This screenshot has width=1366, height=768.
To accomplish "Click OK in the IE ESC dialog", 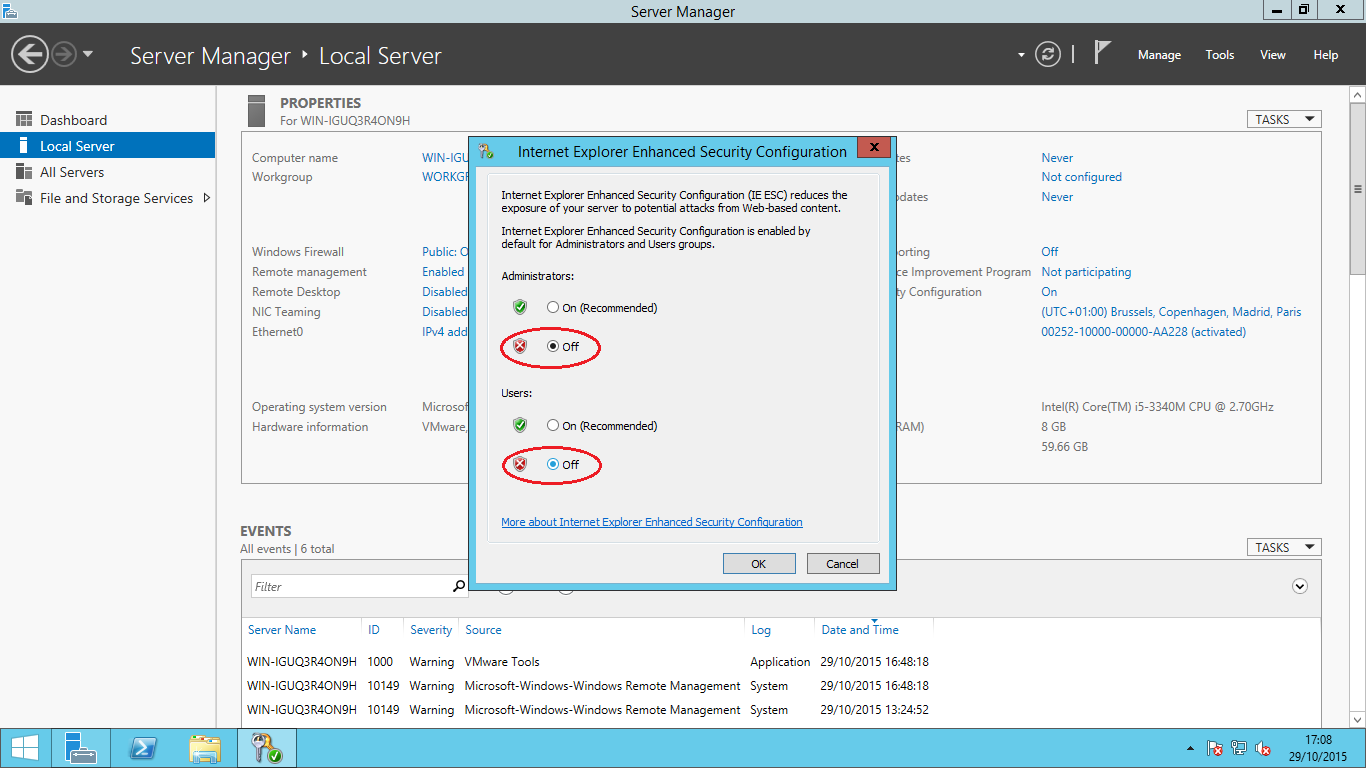I will click(x=759, y=564).
